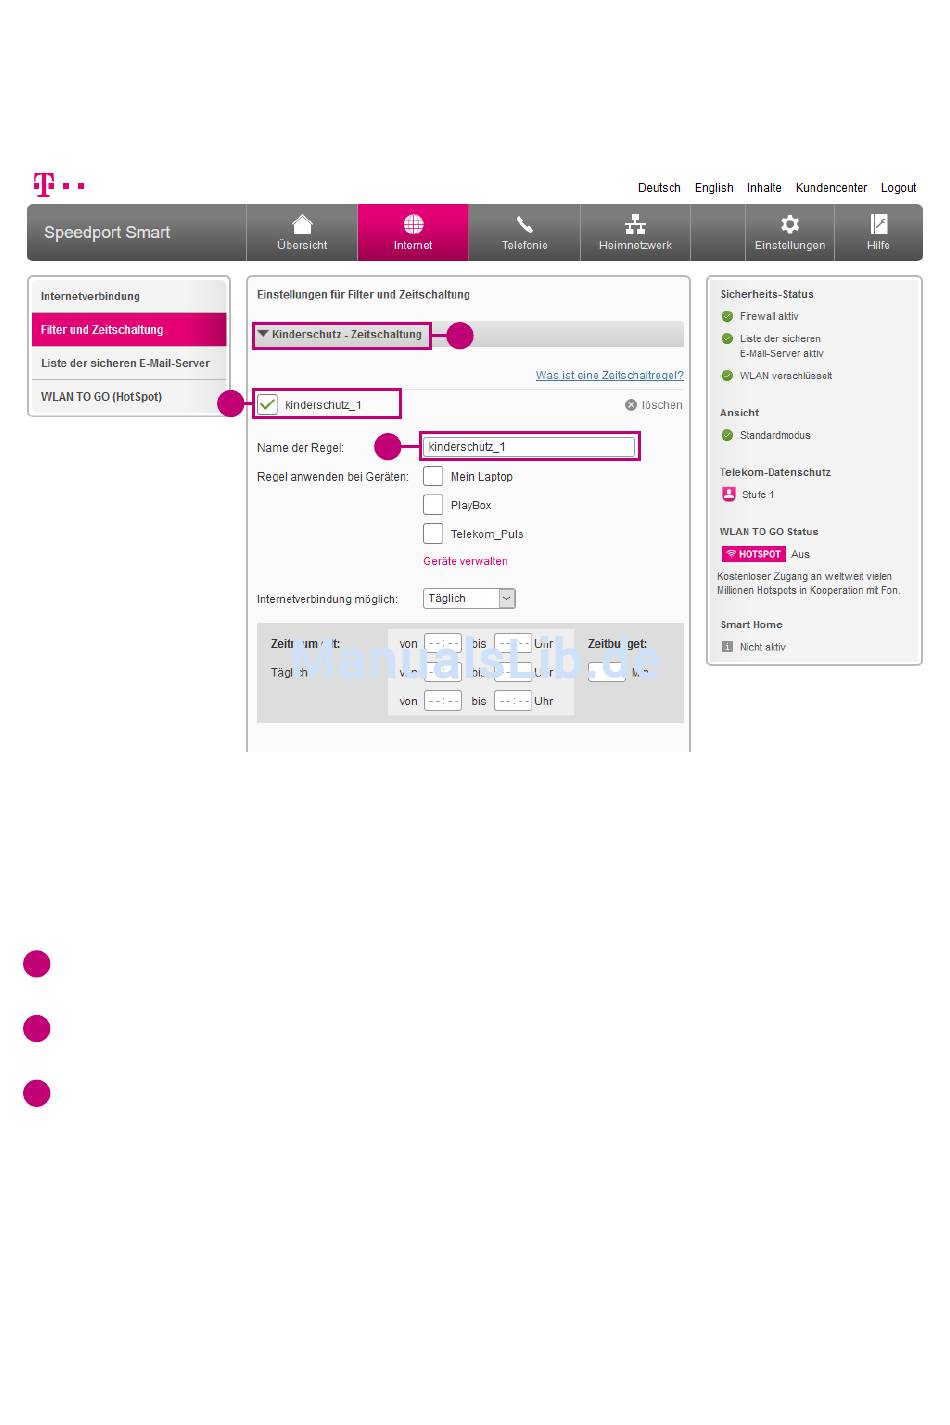Enable rule for PlayBox

point(433,505)
